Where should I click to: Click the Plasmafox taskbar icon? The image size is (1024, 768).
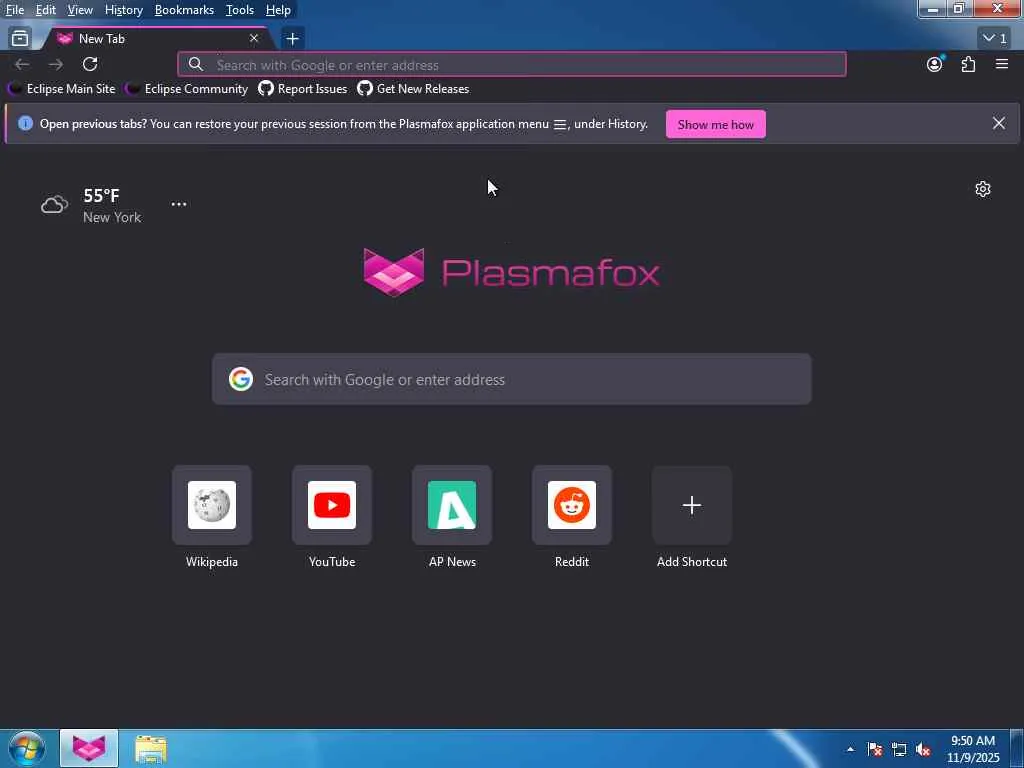89,749
